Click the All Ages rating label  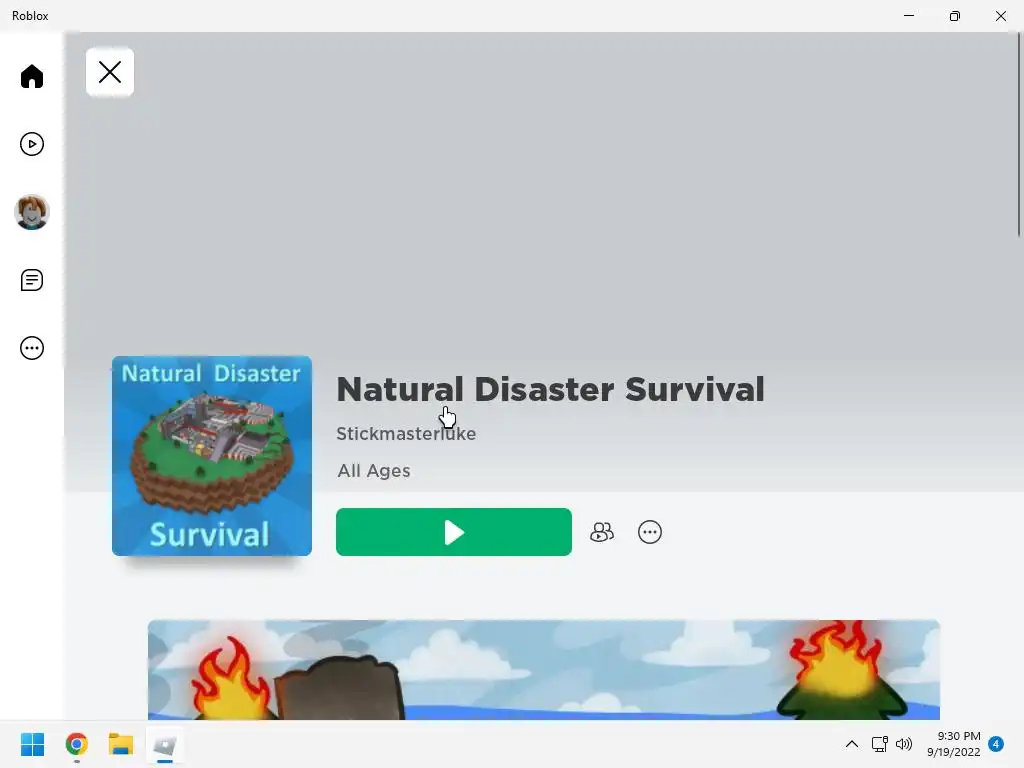click(374, 471)
